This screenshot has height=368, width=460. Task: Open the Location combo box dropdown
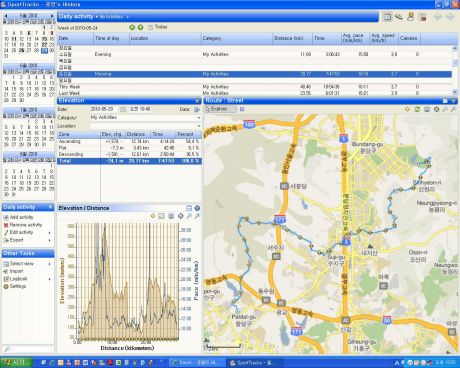coord(199,126)
